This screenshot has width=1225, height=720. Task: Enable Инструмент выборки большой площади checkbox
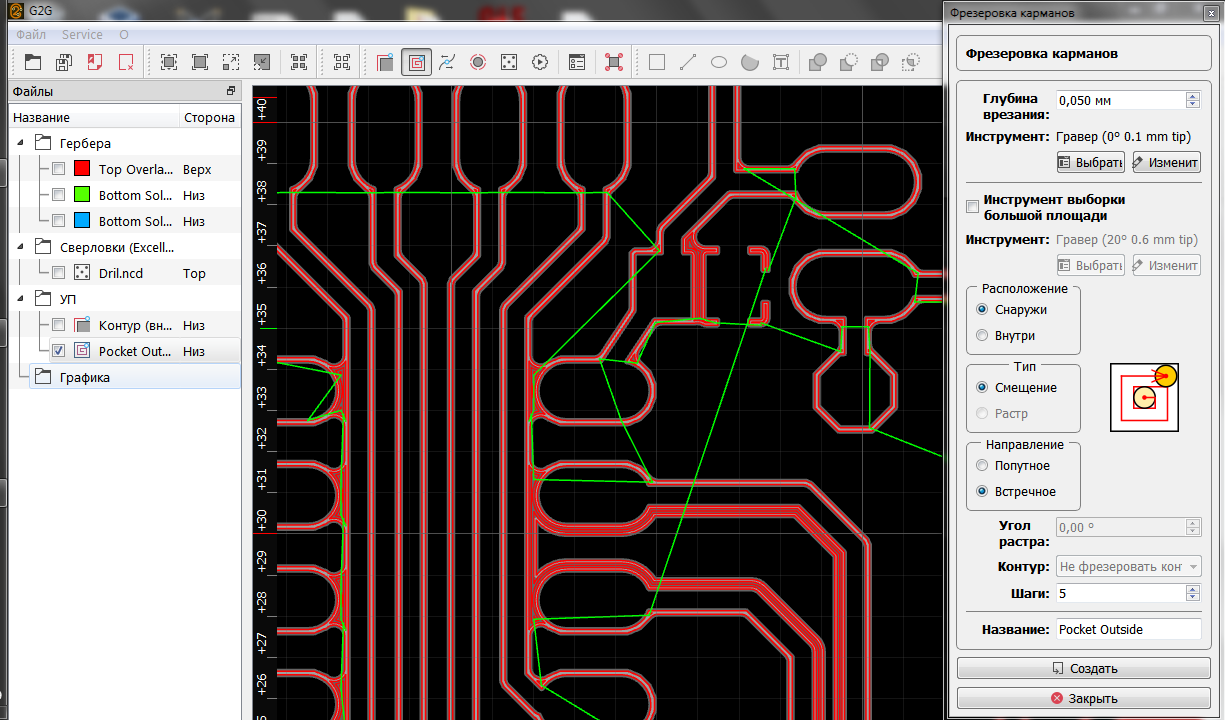(x=973, y=206)
